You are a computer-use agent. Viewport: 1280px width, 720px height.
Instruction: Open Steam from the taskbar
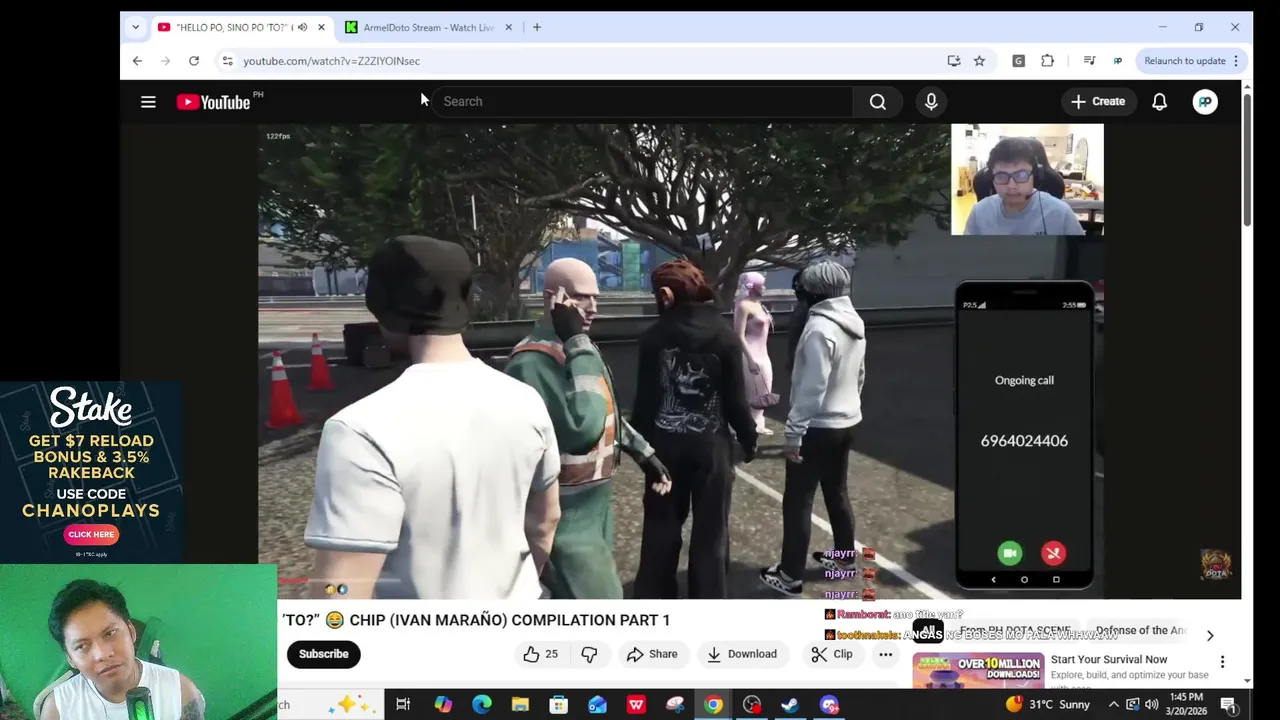tap(790, 705)
